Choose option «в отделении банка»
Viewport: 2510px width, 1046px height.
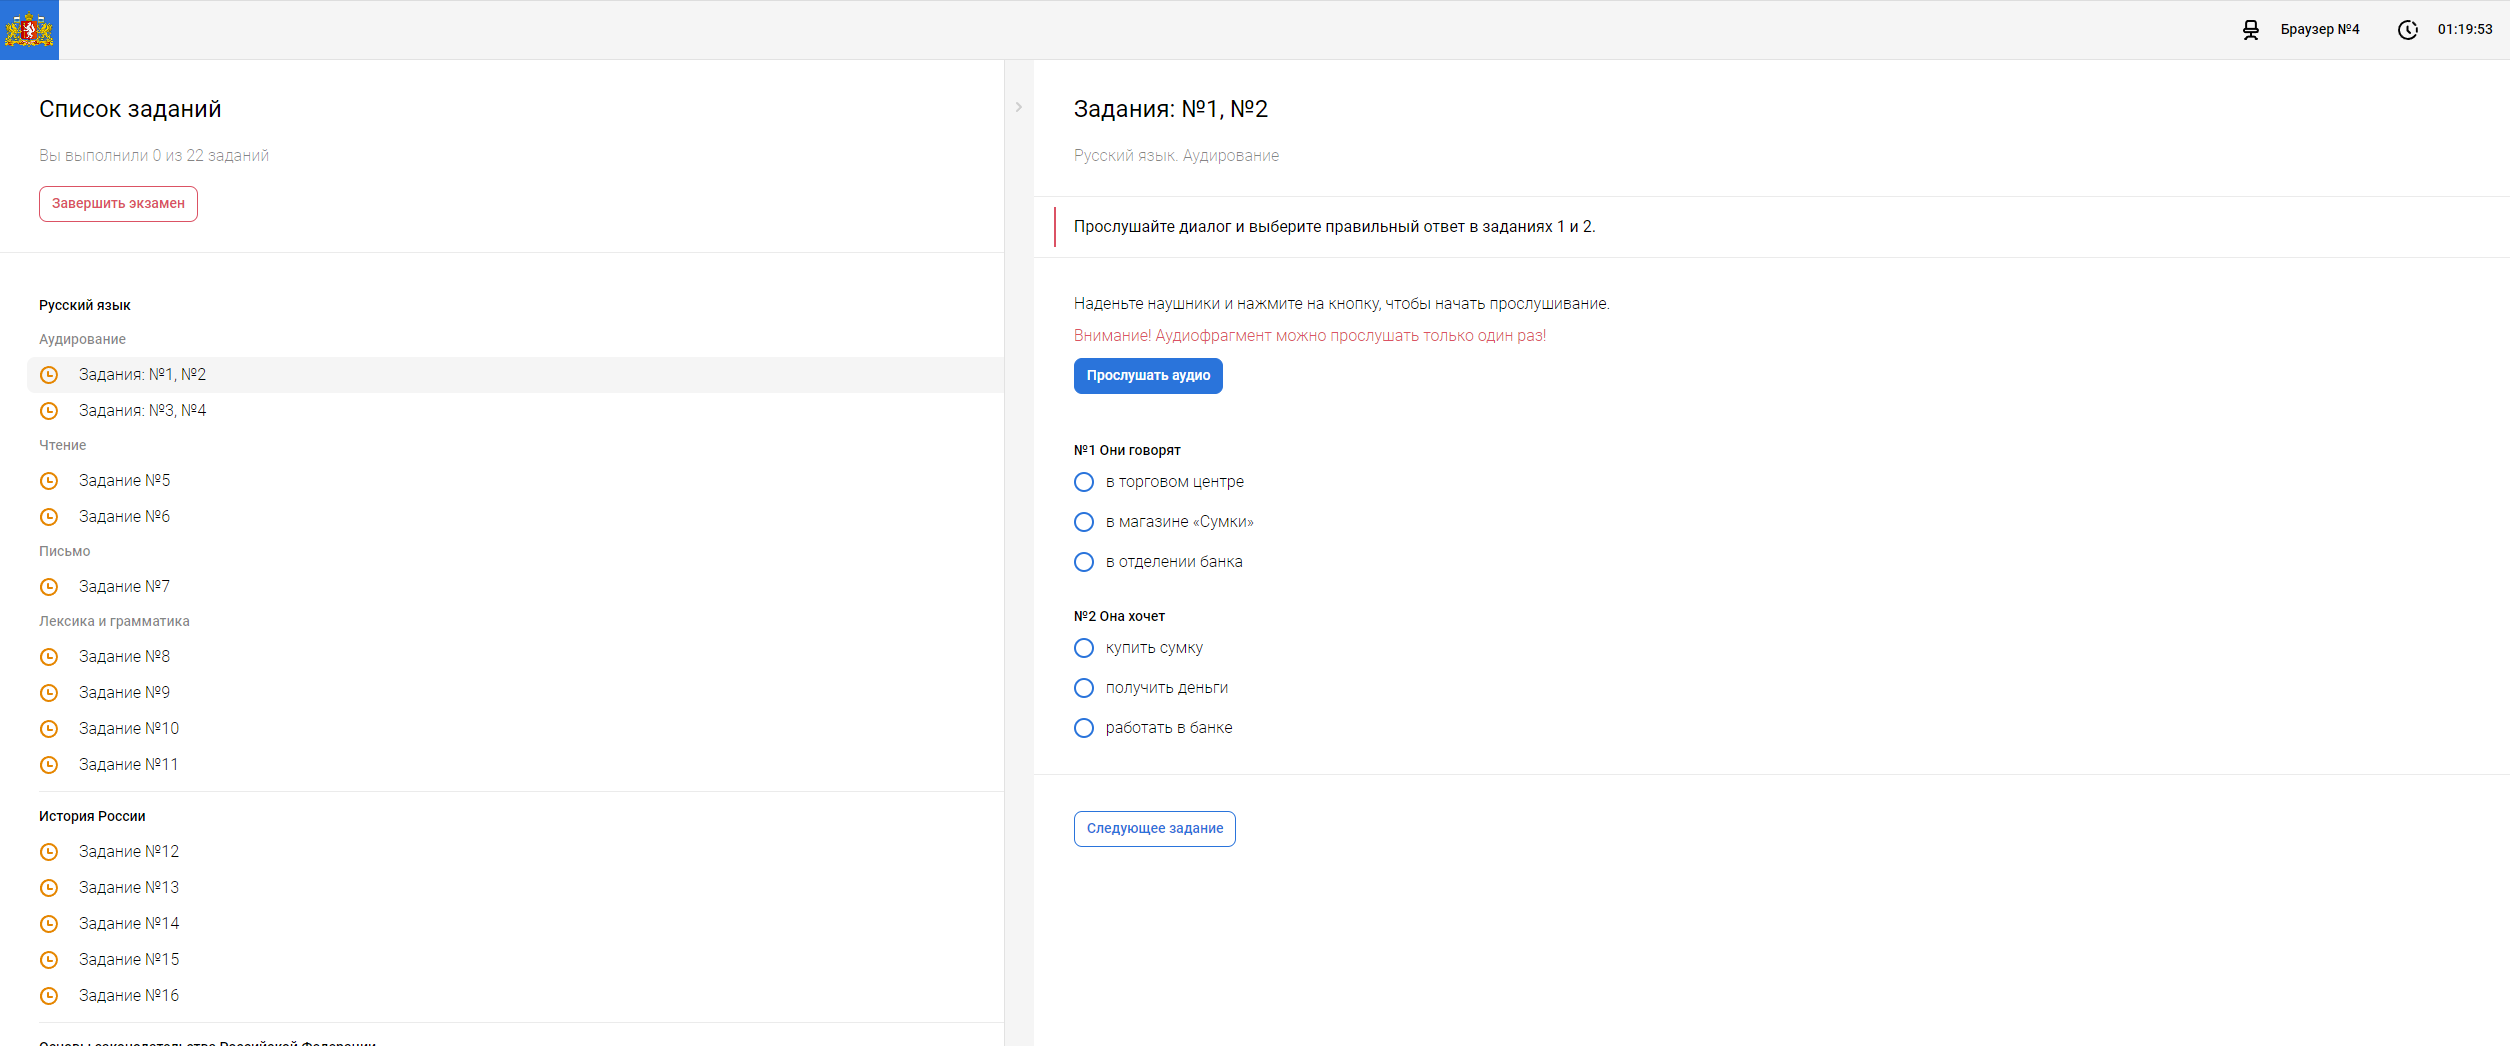pos(1083,562)
